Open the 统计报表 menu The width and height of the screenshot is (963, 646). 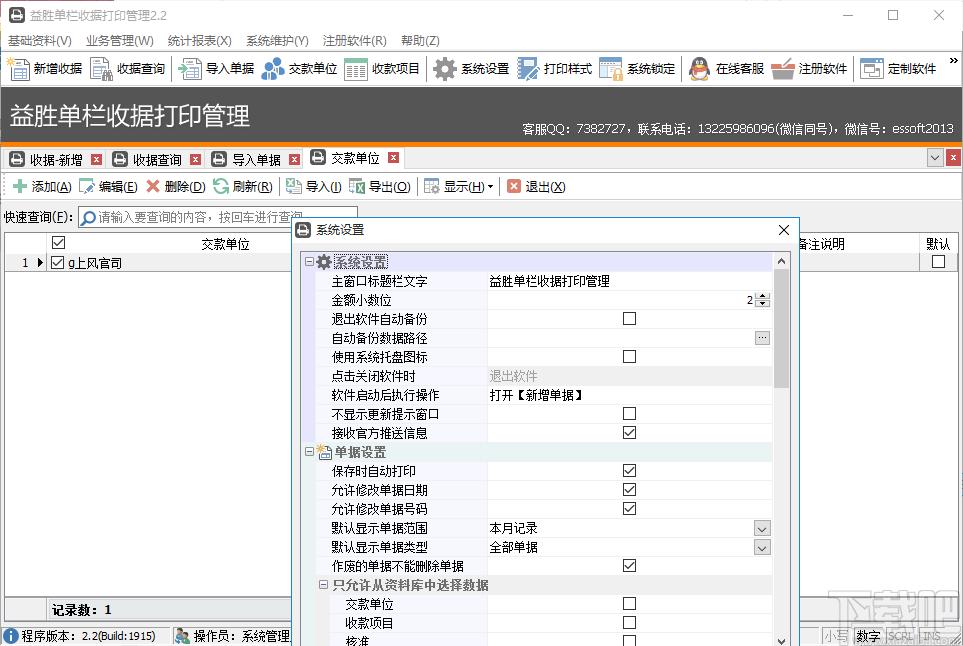click(x=200, y=41)
